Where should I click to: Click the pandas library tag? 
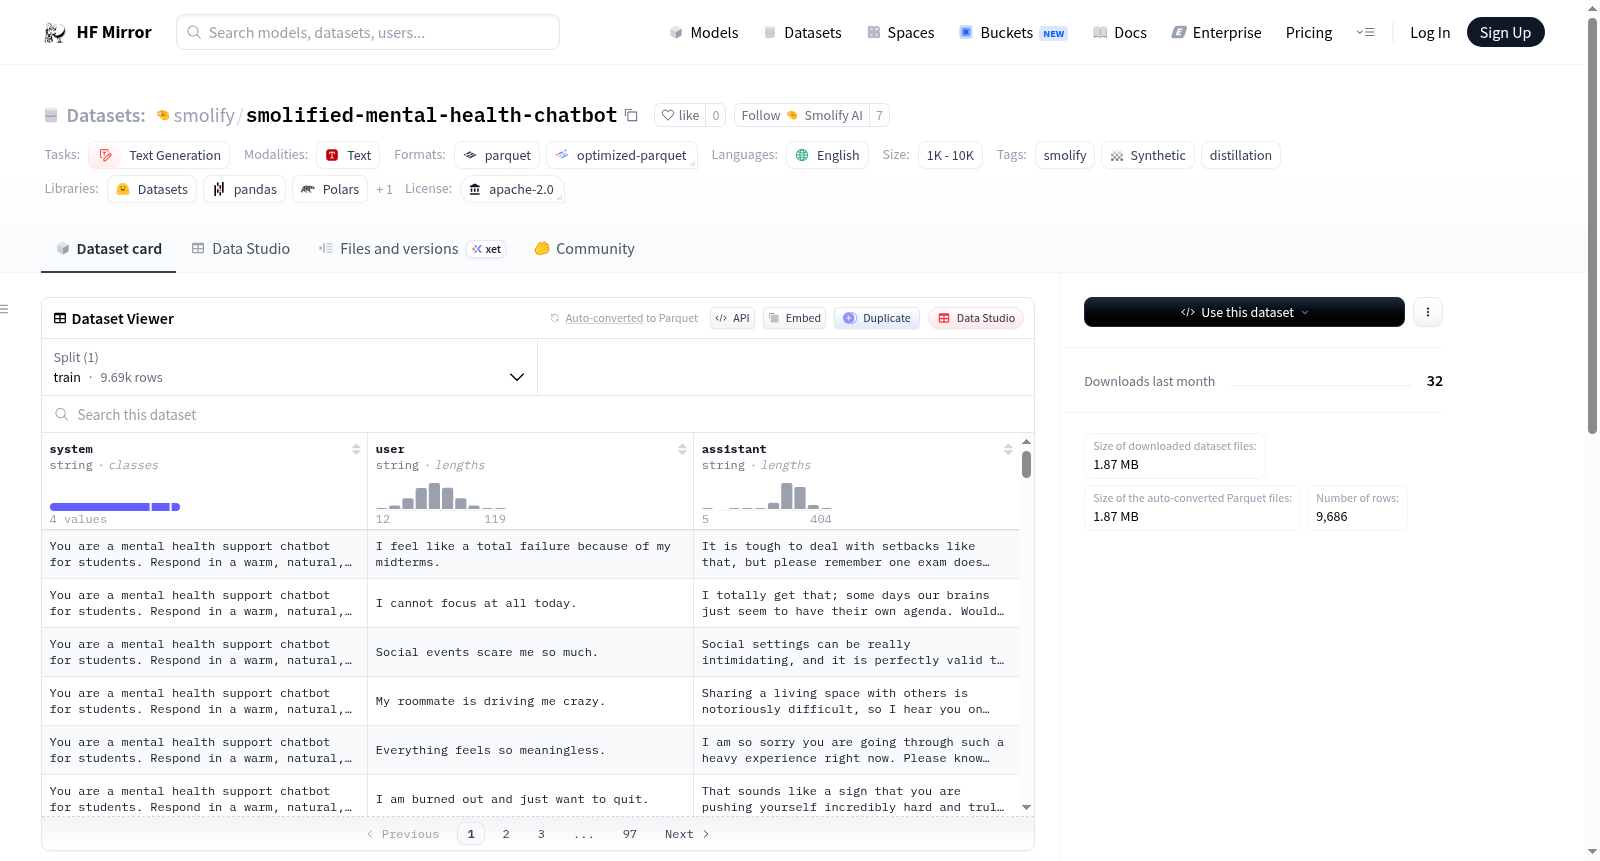(245, 189)
